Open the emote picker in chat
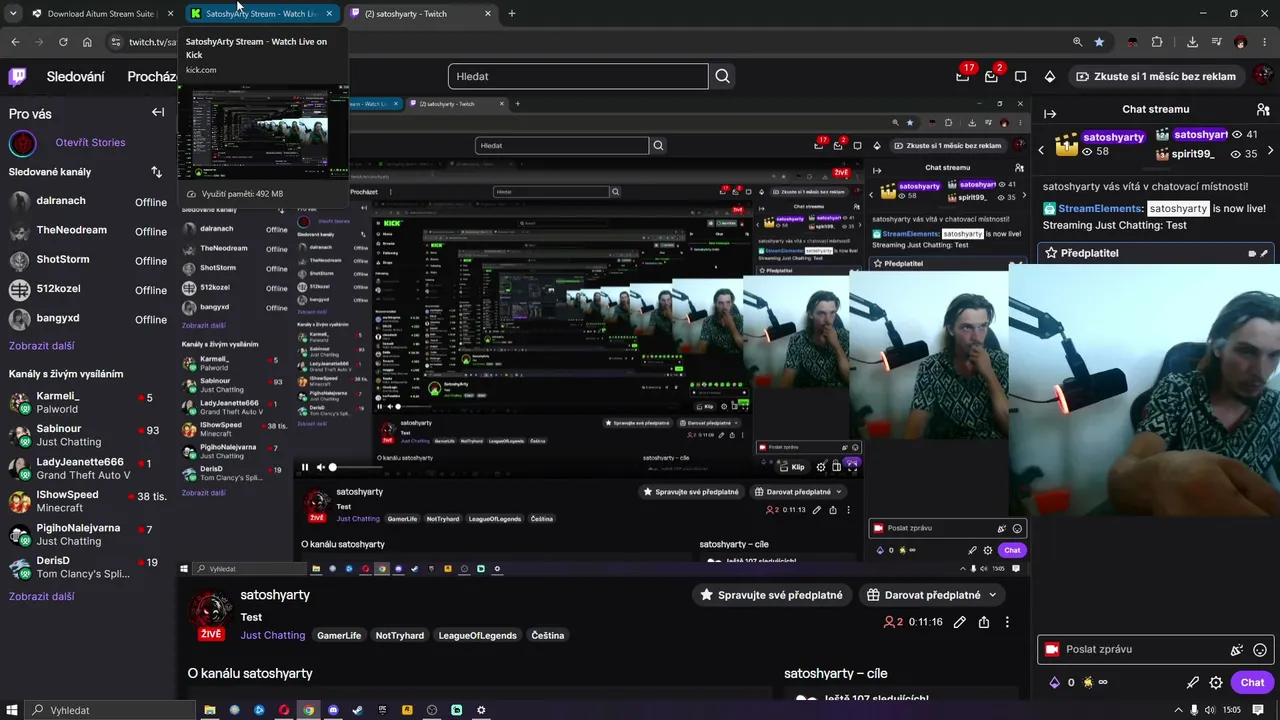This screenshot has height=720, width=1280. click(x=1260, y=650)
